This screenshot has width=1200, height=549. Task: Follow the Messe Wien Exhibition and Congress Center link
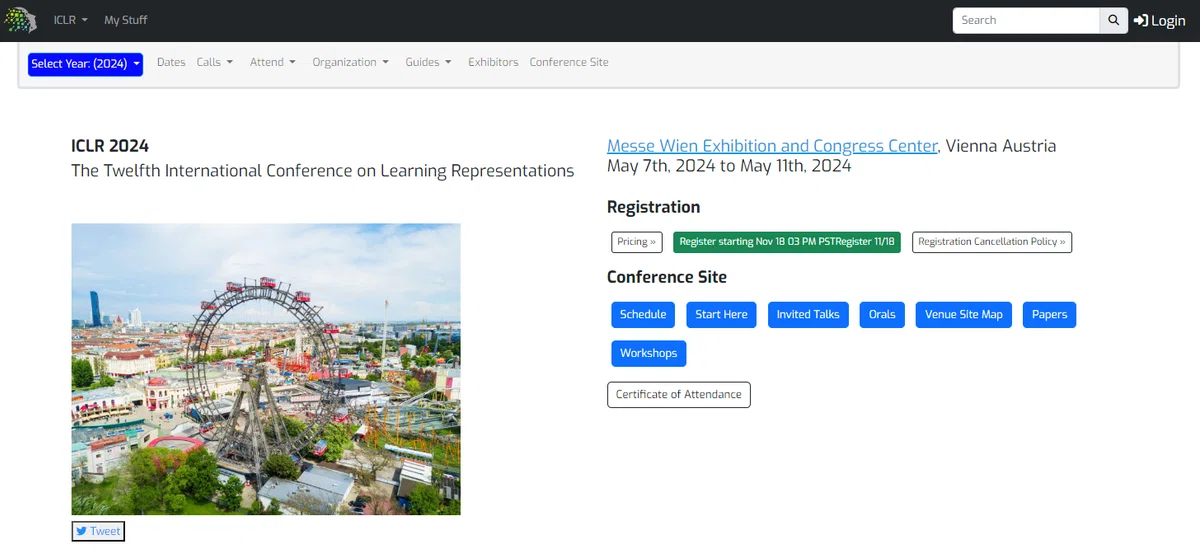(772, 146)
